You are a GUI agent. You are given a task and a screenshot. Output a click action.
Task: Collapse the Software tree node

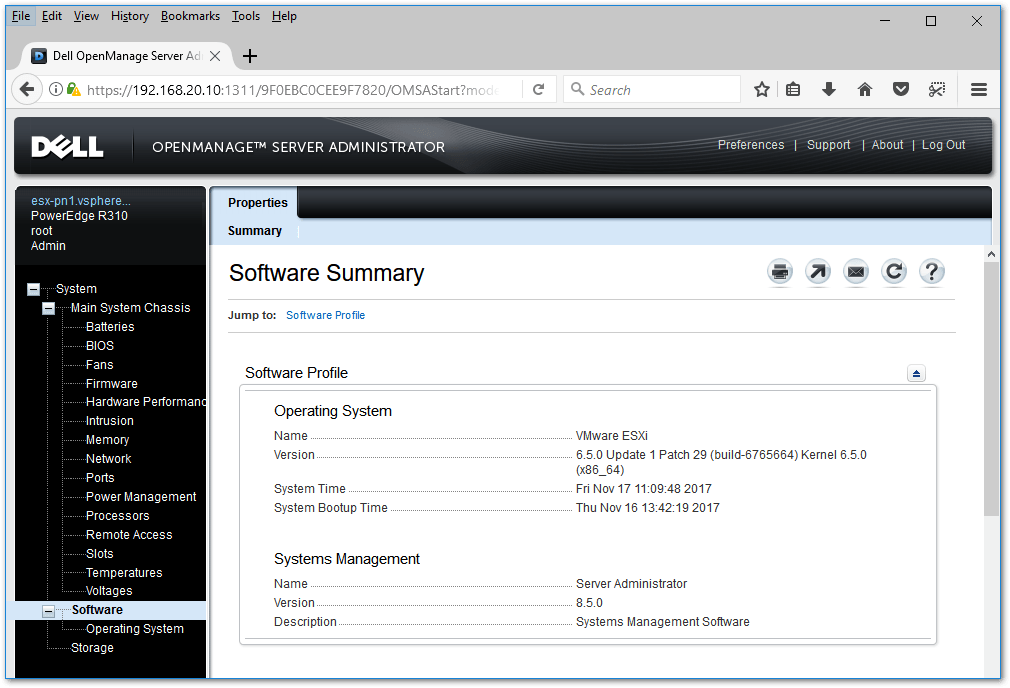pos(48,611)
